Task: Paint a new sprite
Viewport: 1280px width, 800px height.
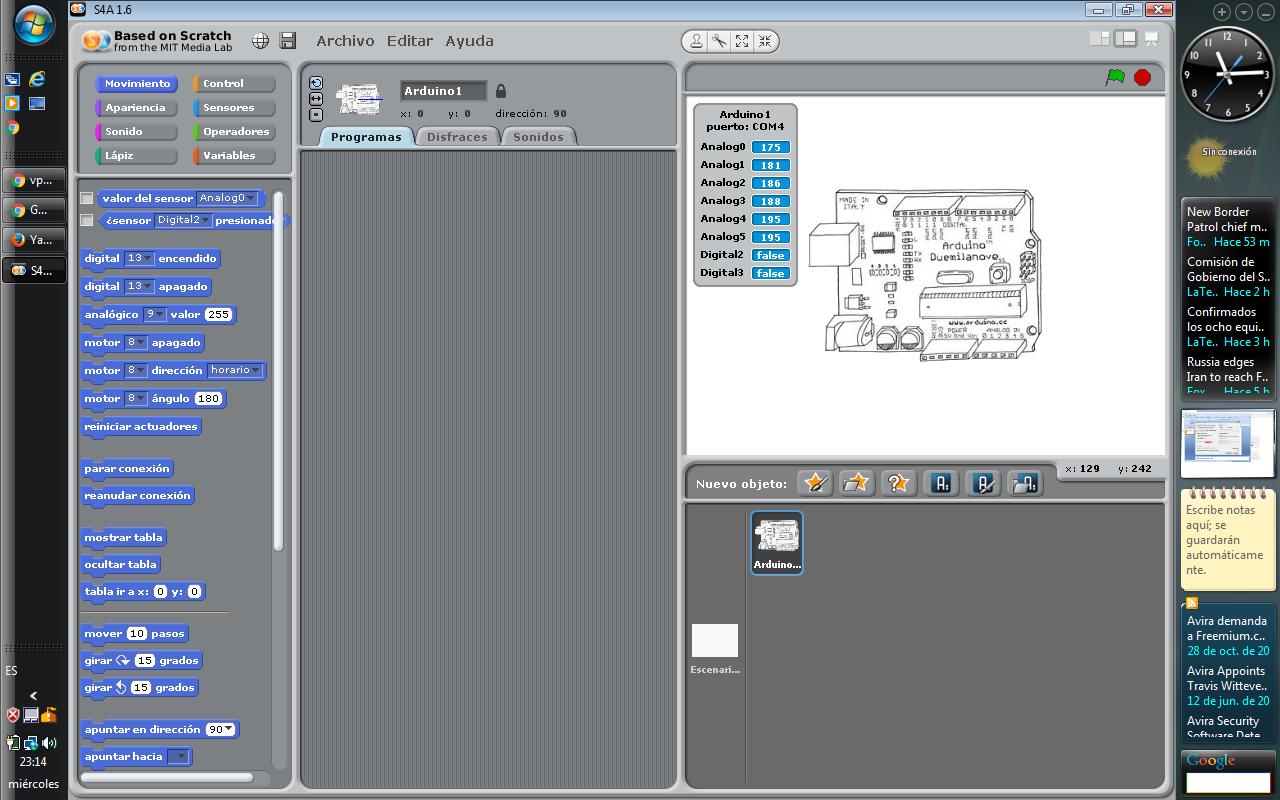Action: [814, 483]
